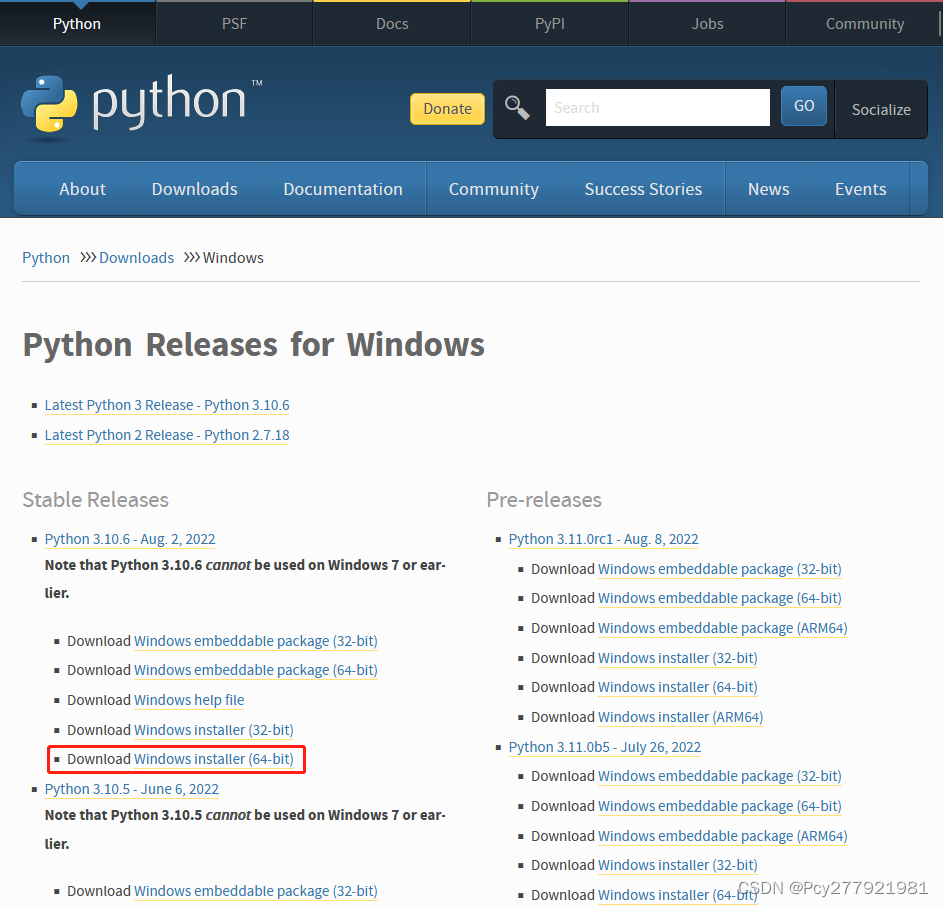Click the 'Pre-releases' heading text
Image resolution: width=943 pixels, height=907 pixels.
[x=544, y=500]
